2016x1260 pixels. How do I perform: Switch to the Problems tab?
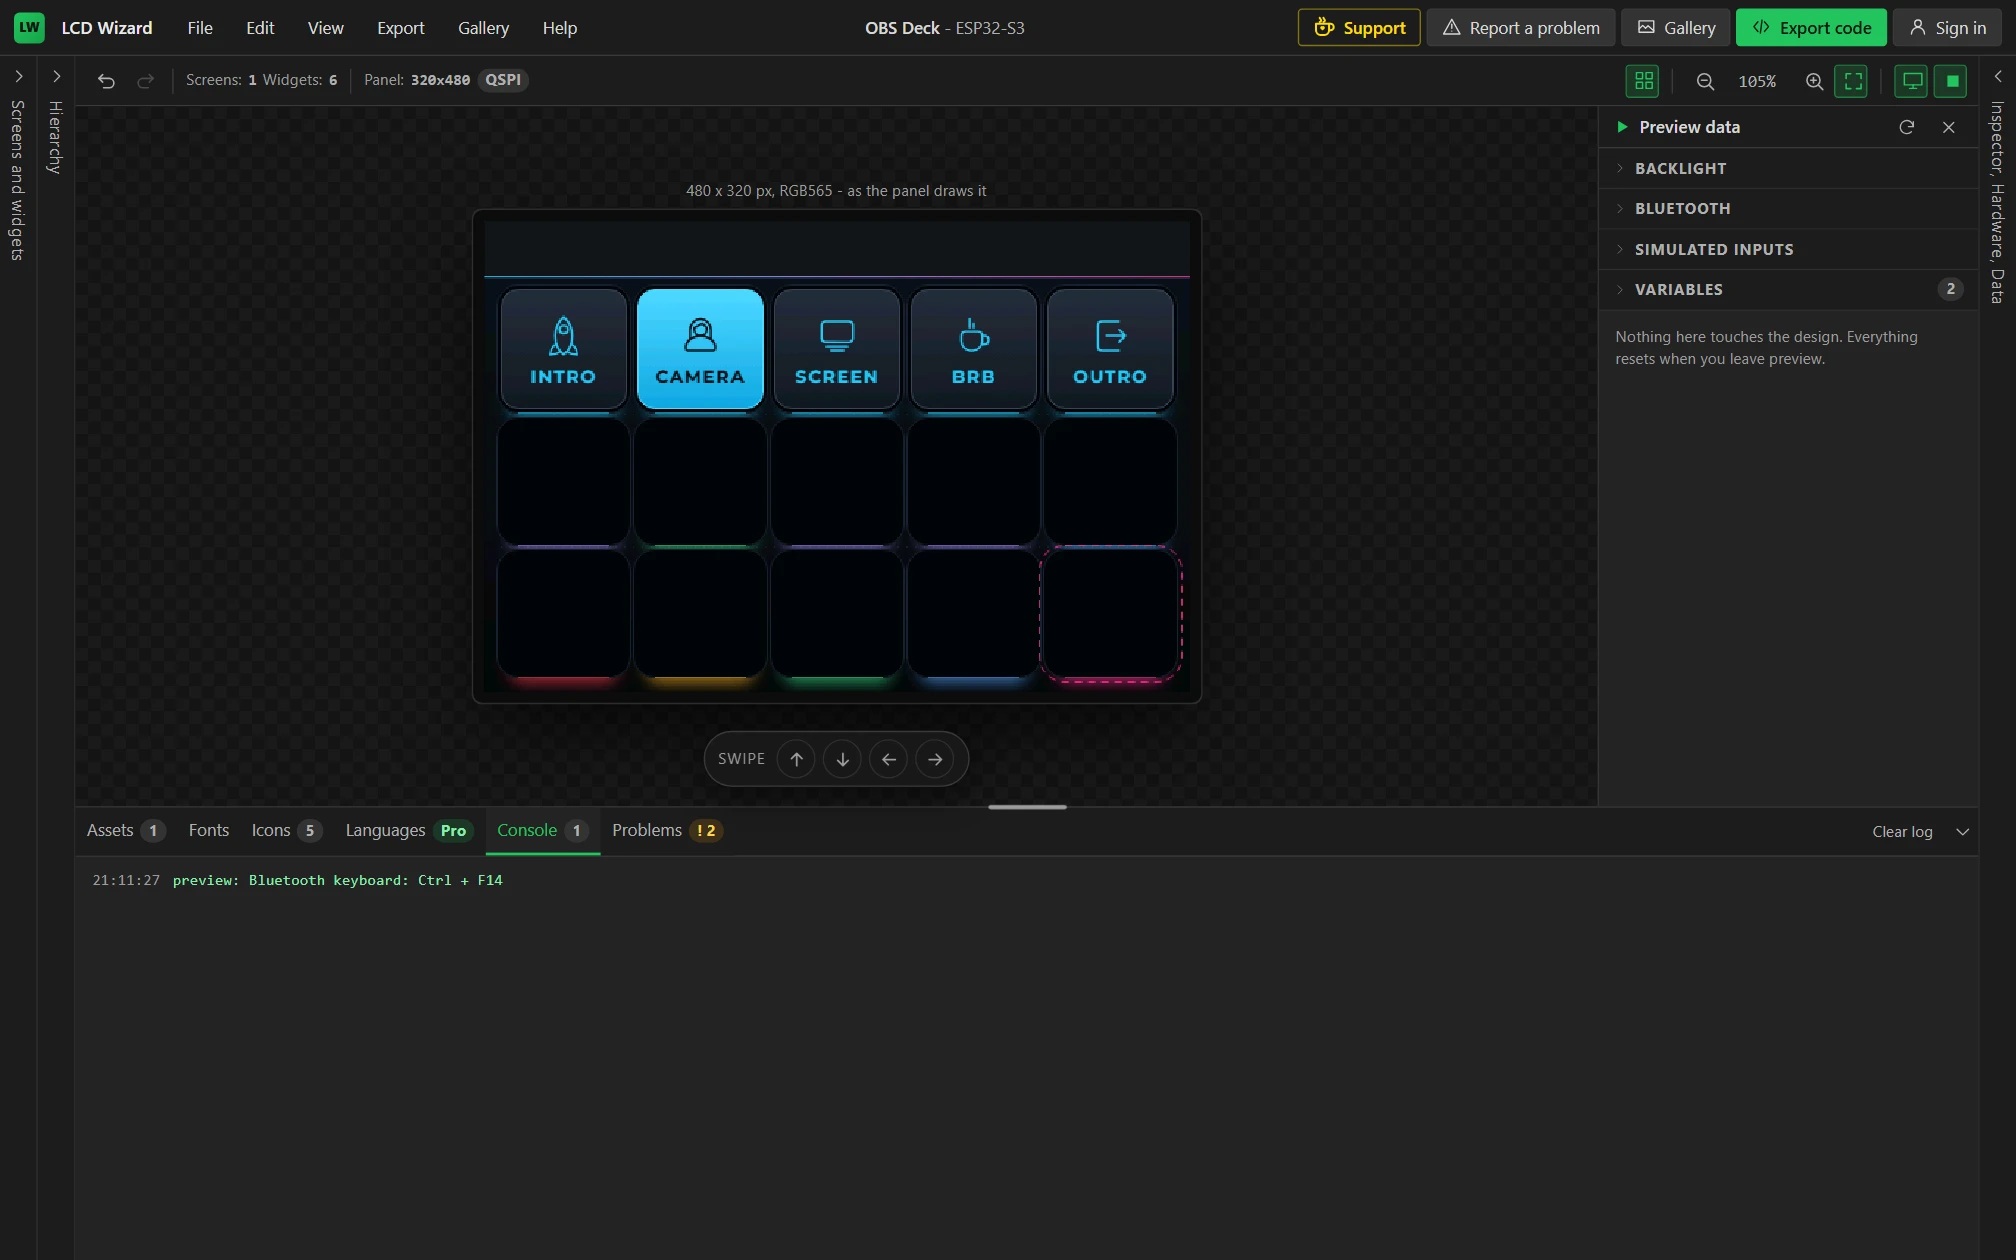coord(667,831)
